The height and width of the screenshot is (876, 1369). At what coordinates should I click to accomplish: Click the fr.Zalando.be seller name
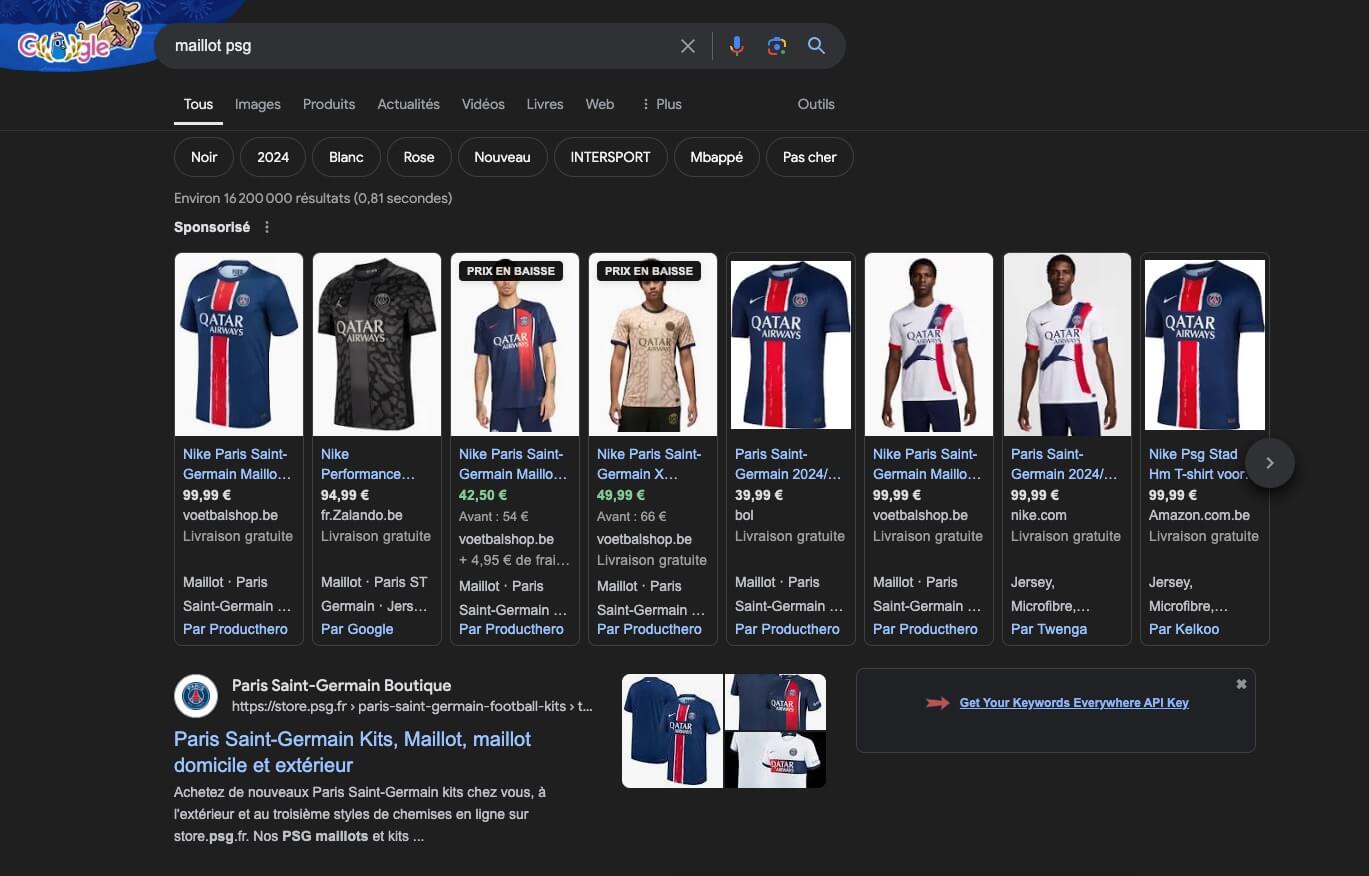pos(362,515)
